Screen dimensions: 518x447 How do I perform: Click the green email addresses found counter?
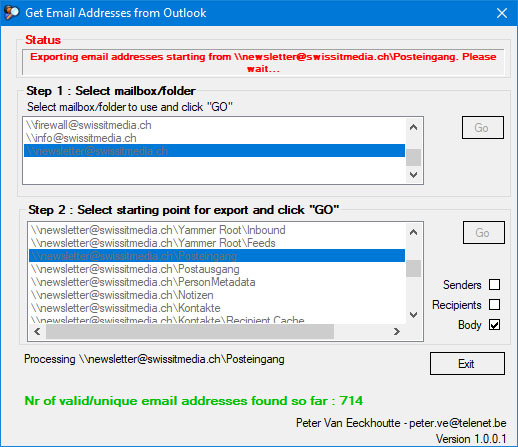coord(194,401)
